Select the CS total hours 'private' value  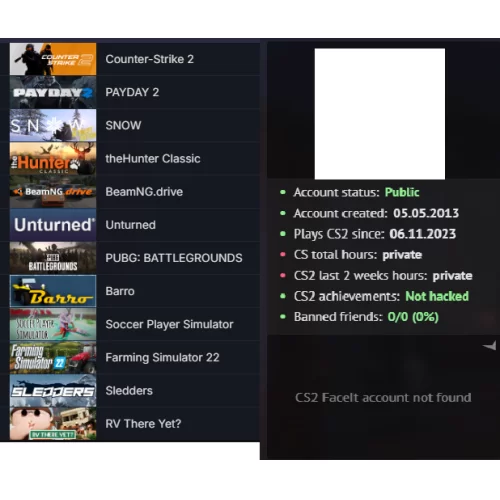coord(402,255)
